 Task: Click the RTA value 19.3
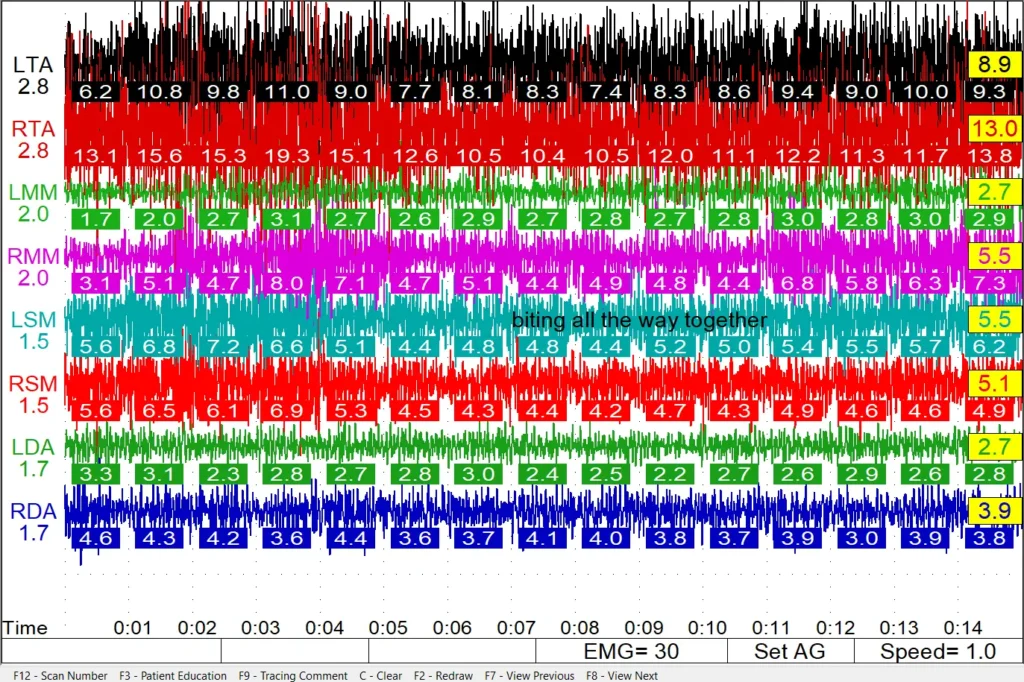287,155
